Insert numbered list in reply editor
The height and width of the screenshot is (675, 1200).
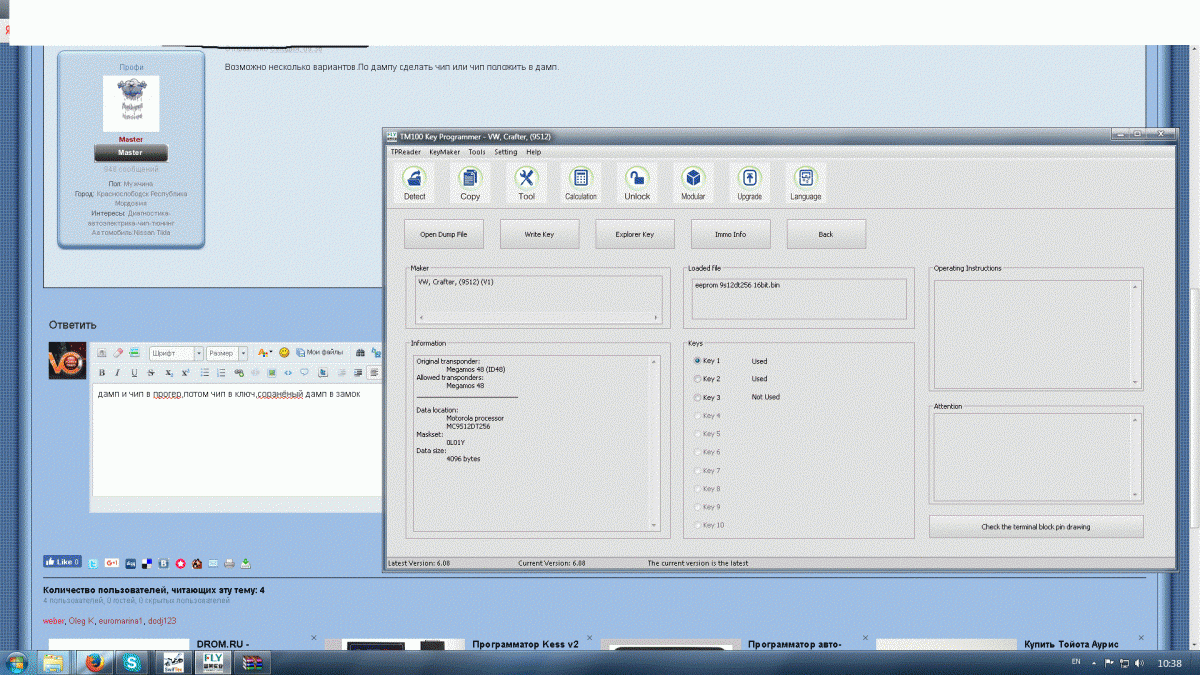pos(221,372)
